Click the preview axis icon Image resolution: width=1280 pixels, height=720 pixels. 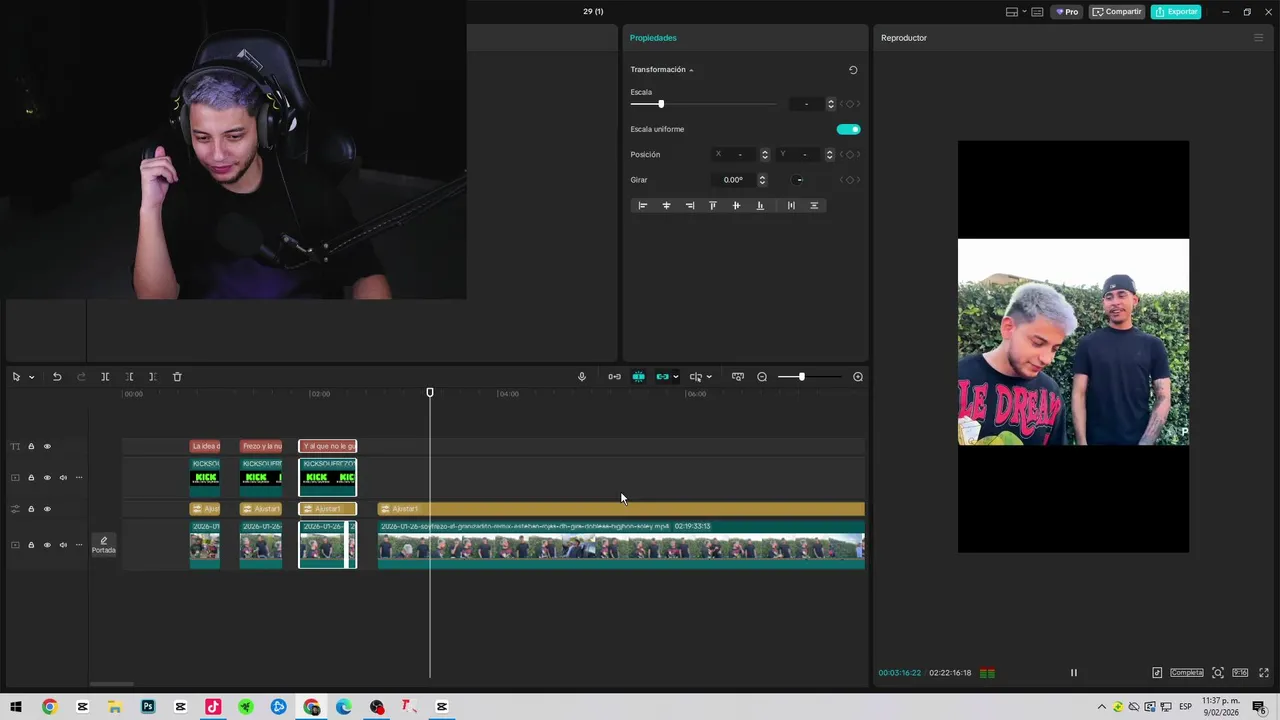point(695,377)
